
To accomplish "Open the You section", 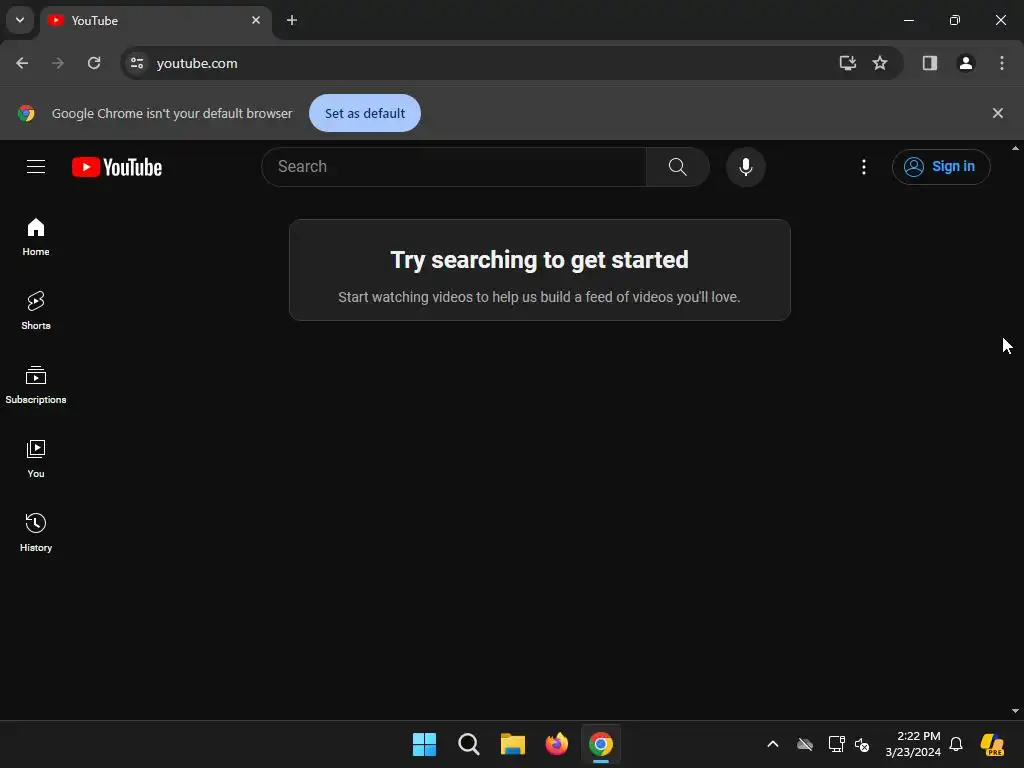I will coord(36,459).
